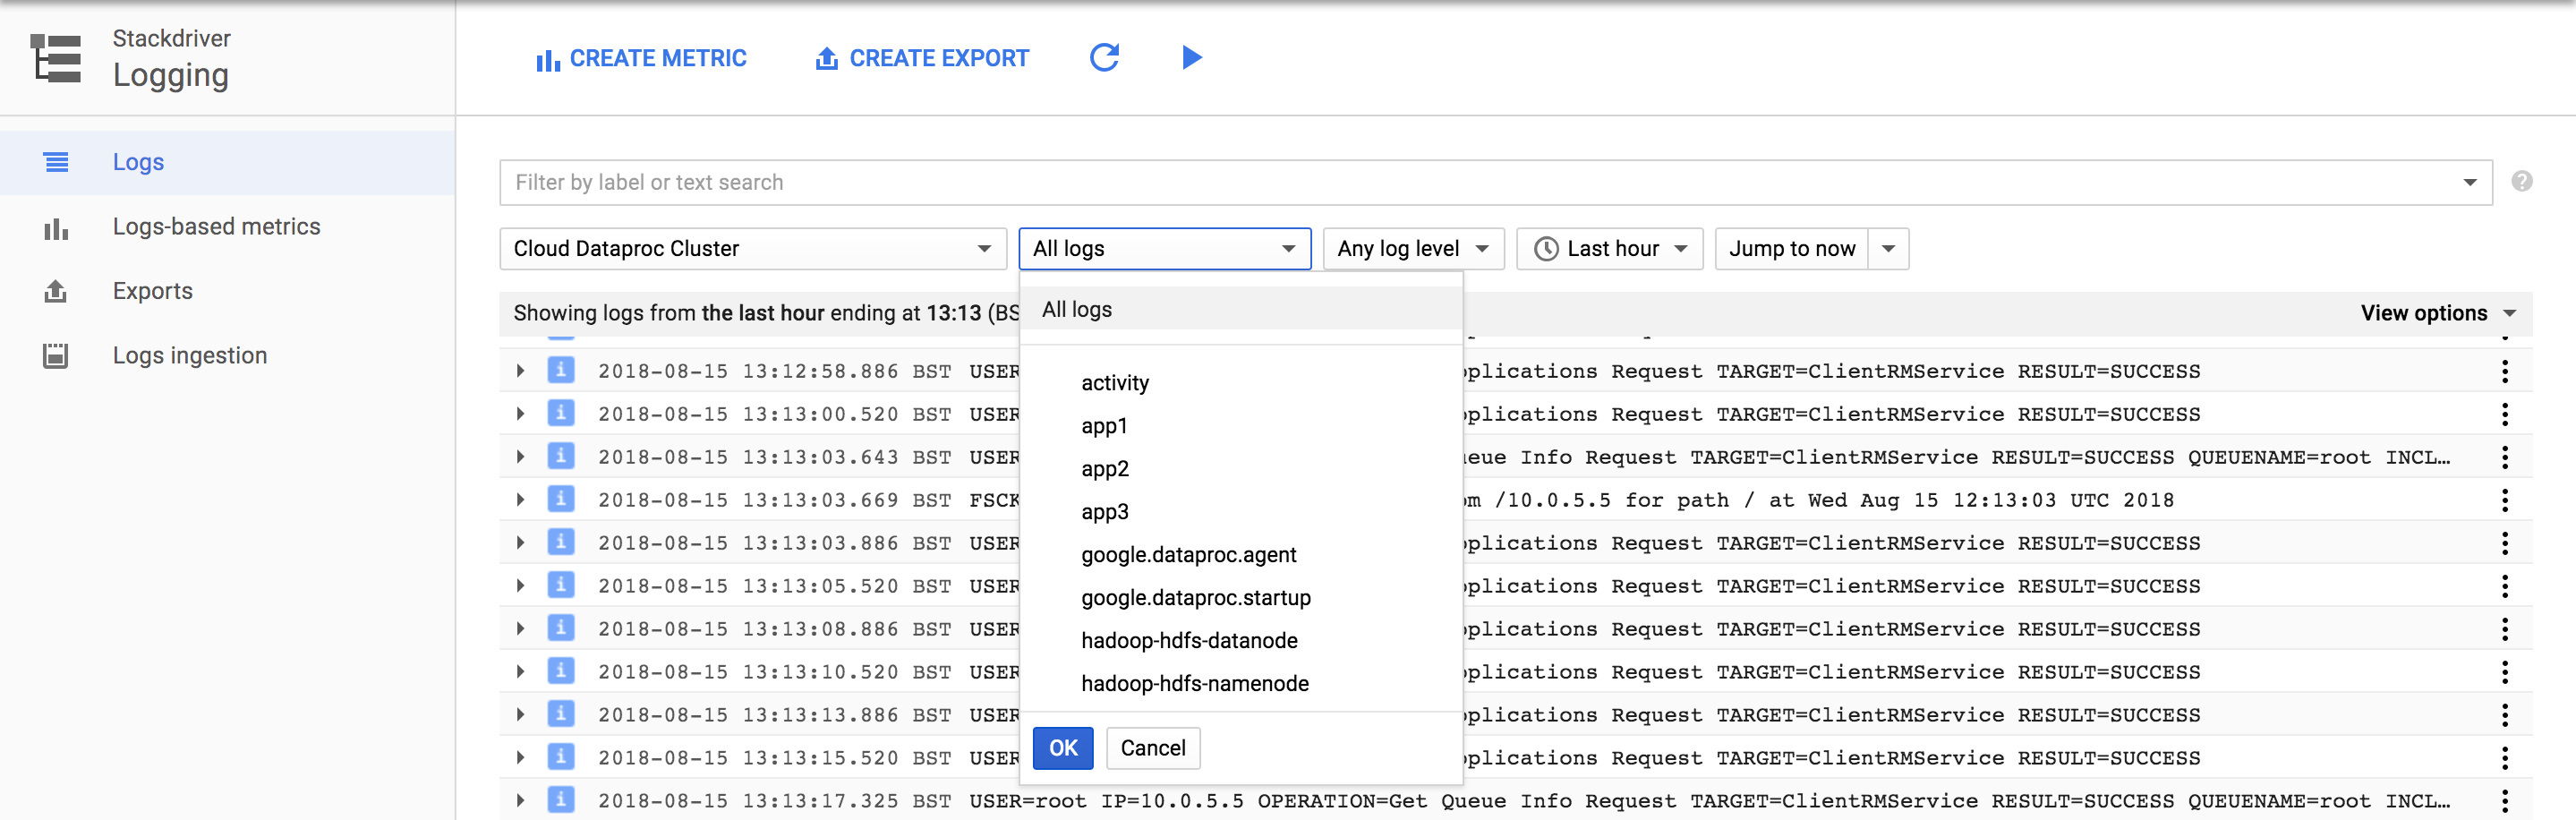Image resolution: width=2576 pixels, height=820 pixels.
Task: Select app2 in the All logs dropdown list
Action: tap(1104, 468)
